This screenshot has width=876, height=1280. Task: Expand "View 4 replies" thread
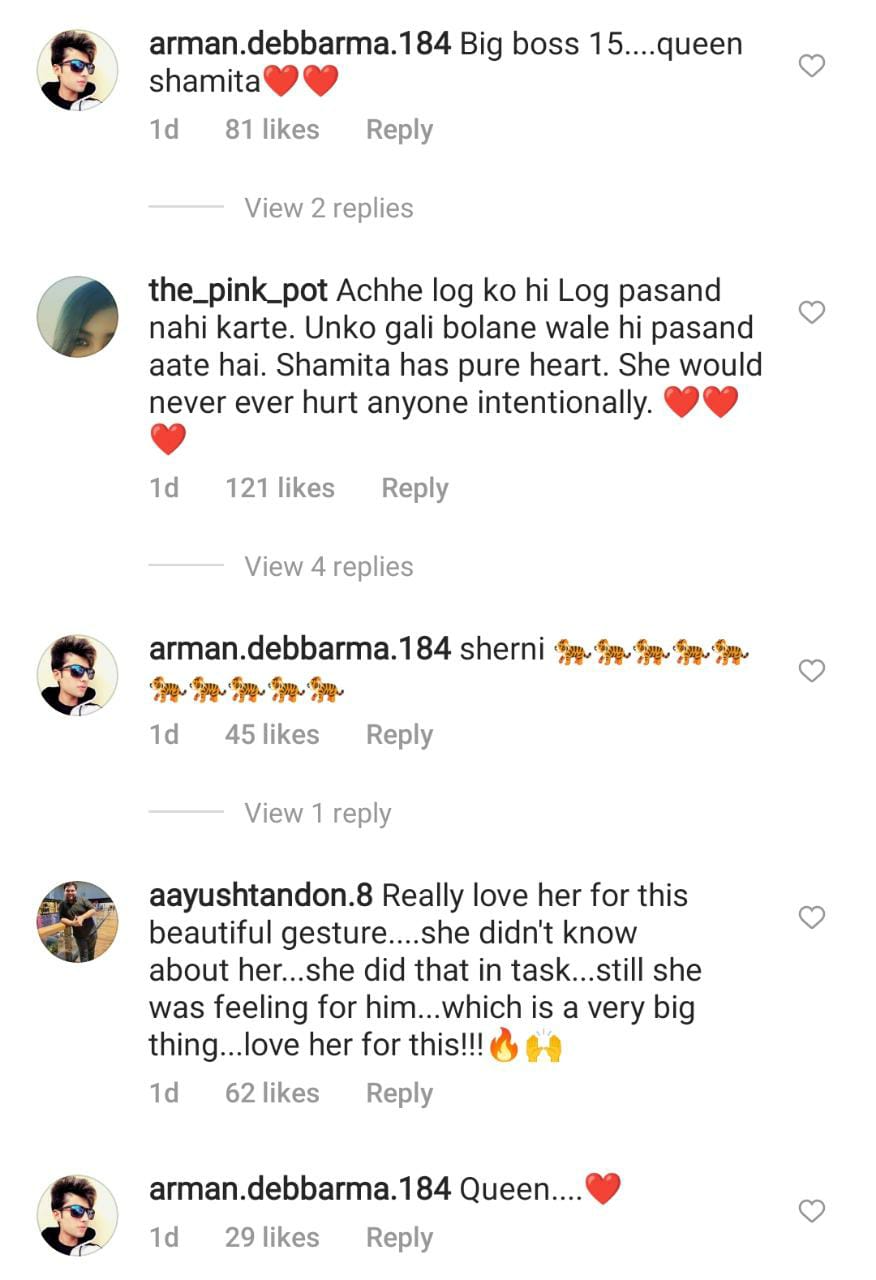(328, 566)
